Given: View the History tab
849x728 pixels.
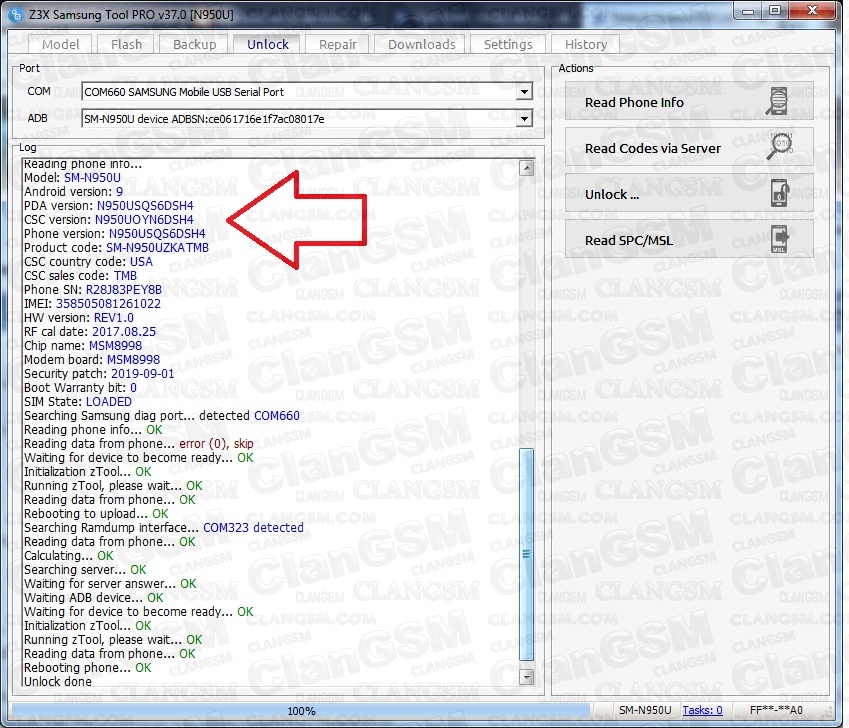Looking at the screenshot, I should click(x=586, y=44).
